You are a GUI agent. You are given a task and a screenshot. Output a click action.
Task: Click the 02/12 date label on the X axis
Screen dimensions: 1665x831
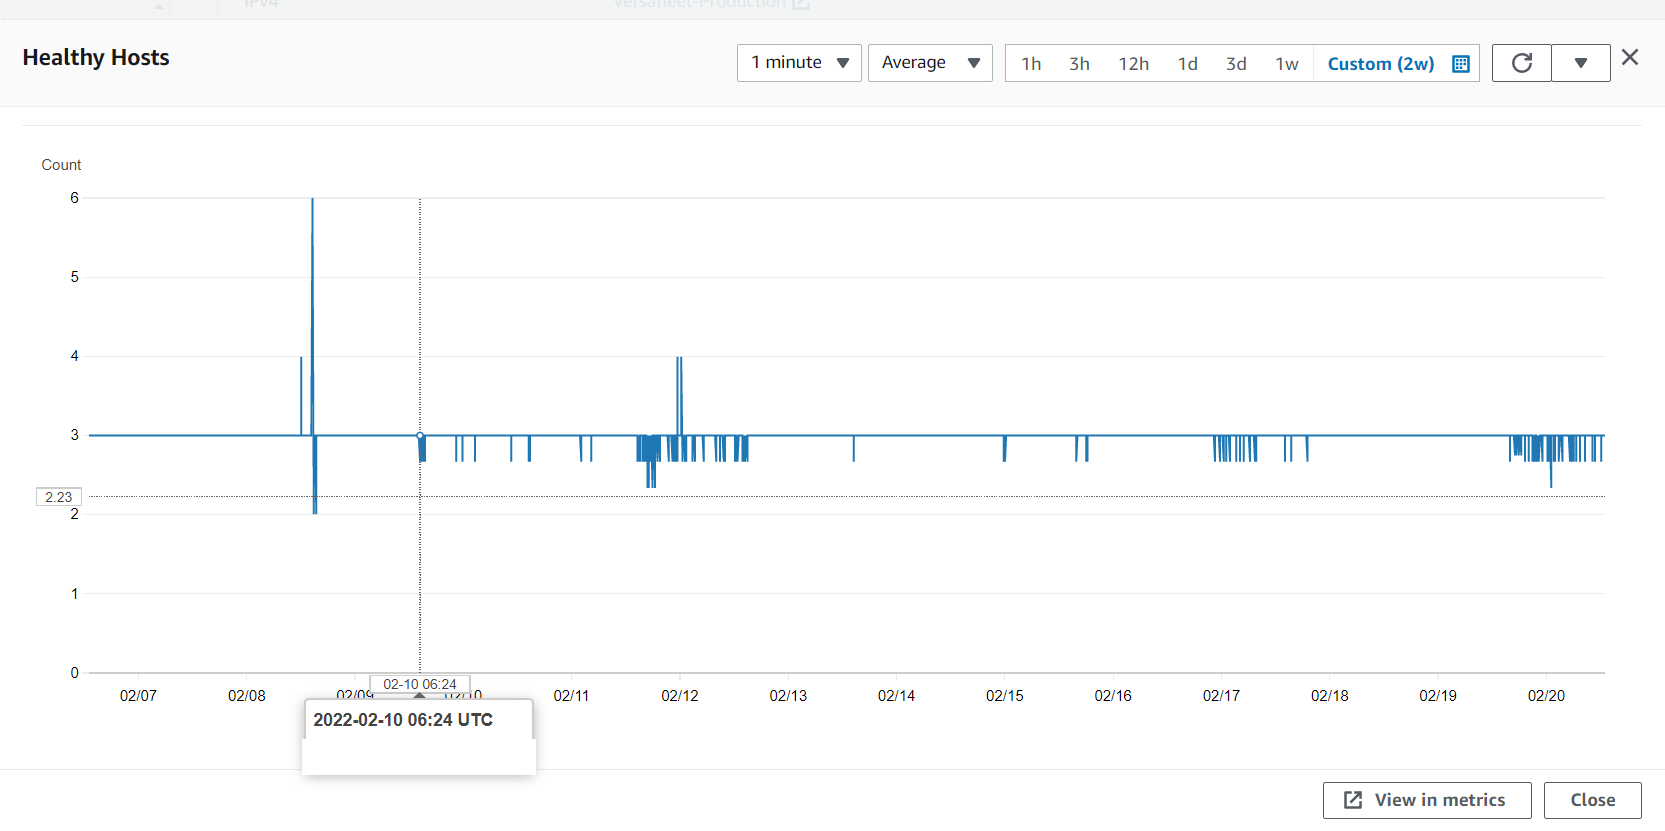click(x=680, y=696)
